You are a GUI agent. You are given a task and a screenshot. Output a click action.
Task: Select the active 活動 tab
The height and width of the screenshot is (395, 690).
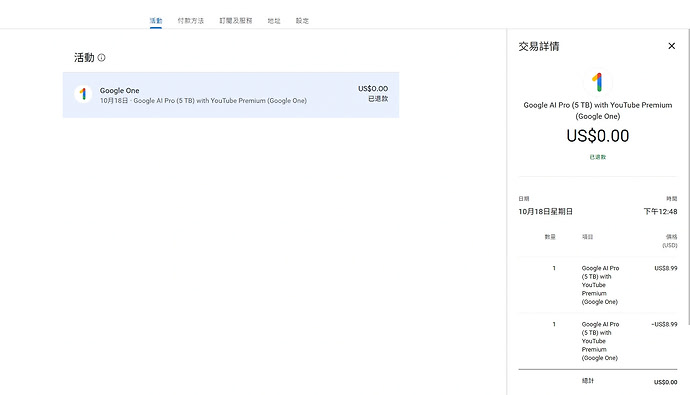click(x=156, y=21)
